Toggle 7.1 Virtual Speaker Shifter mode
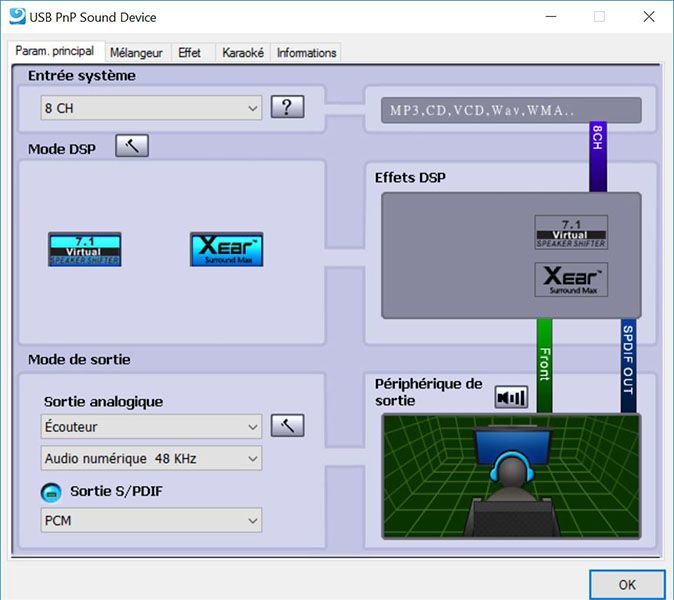The height and width of the screenshot is (600, 674). click(x=85, y=249)
